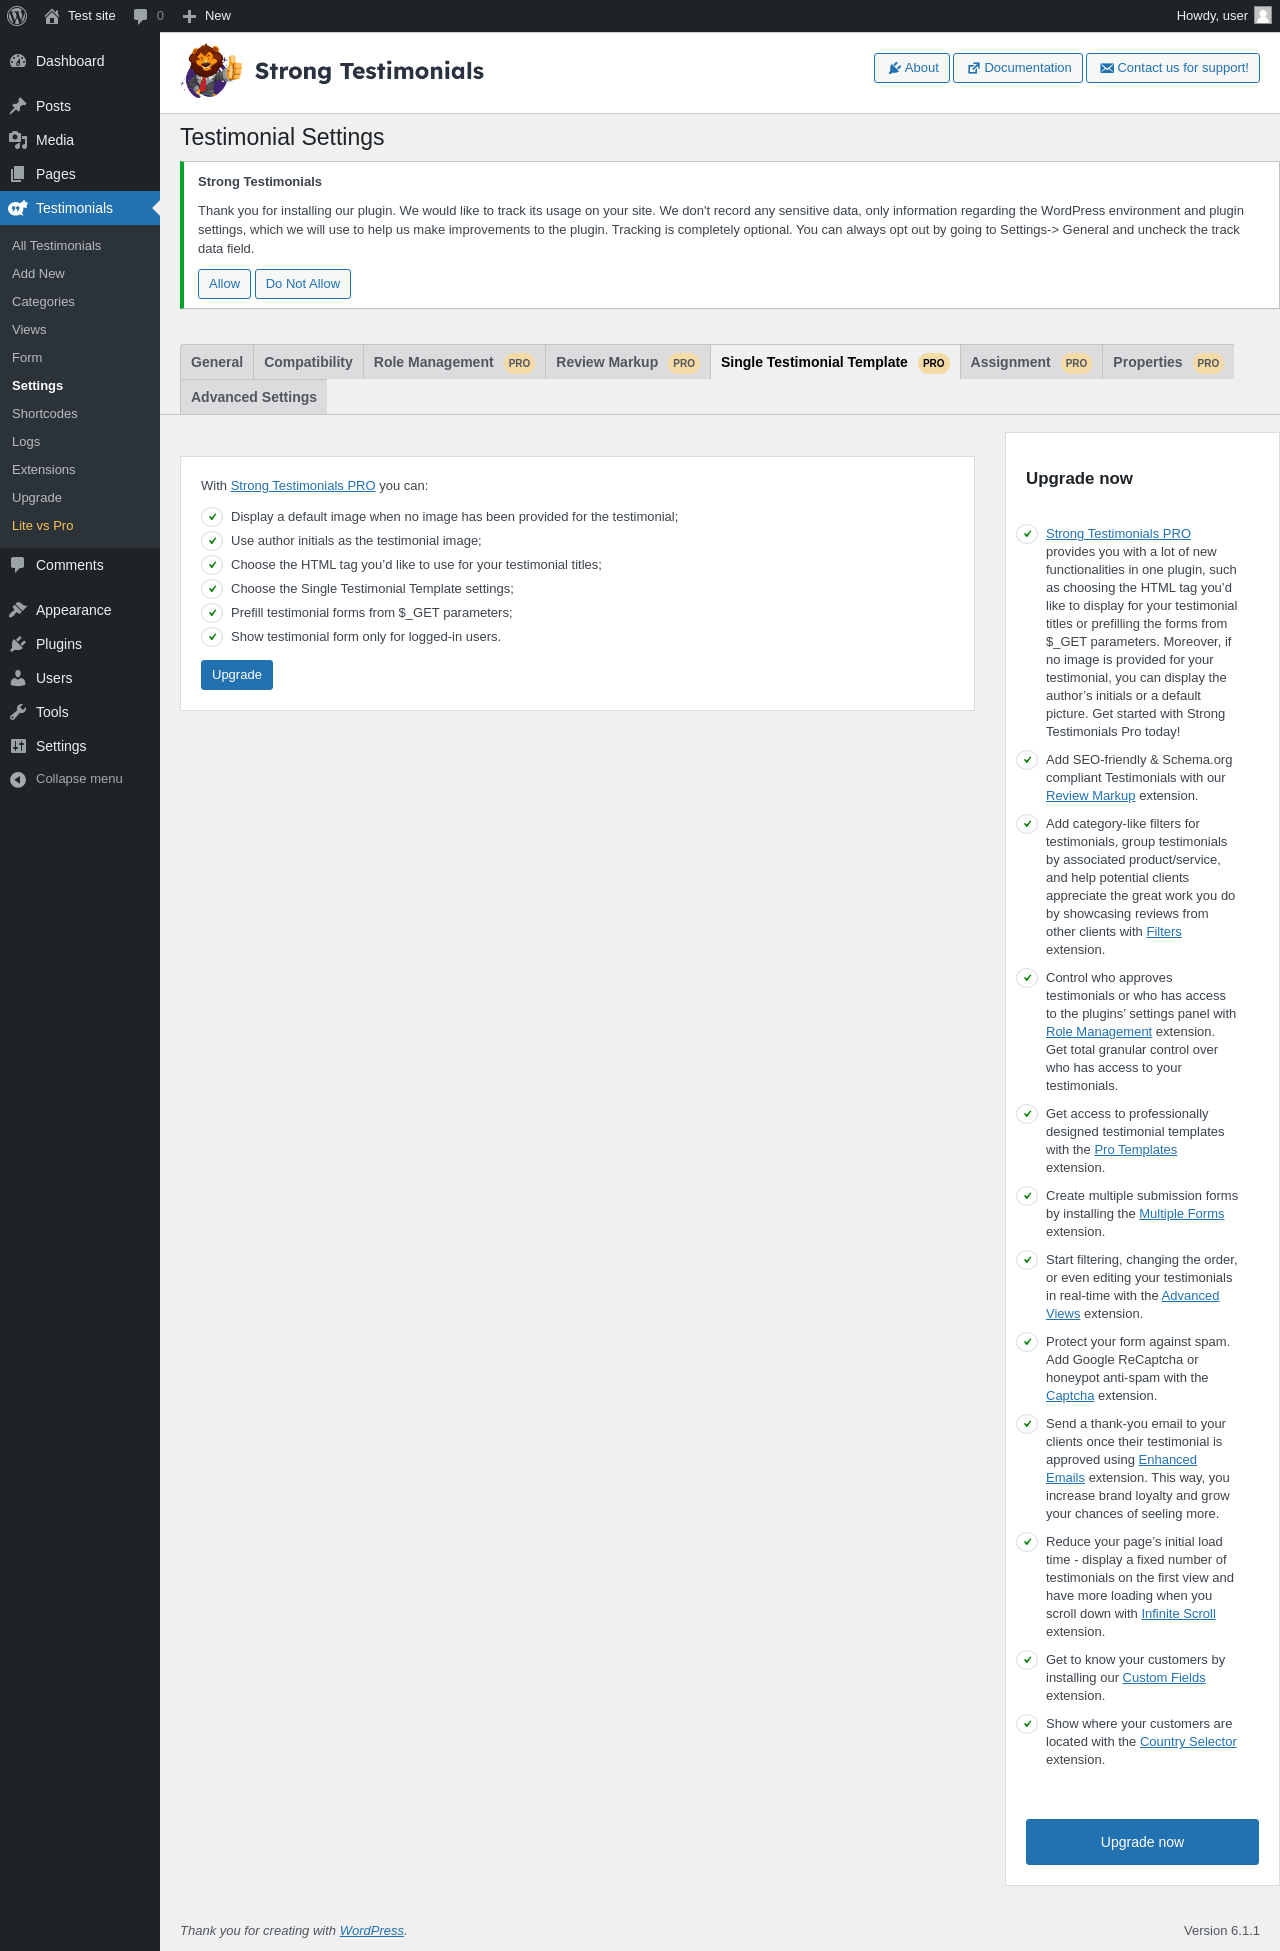1280x1951 pixels.
Task: Open the Form submenu item
Action: [x=27, y=358]
